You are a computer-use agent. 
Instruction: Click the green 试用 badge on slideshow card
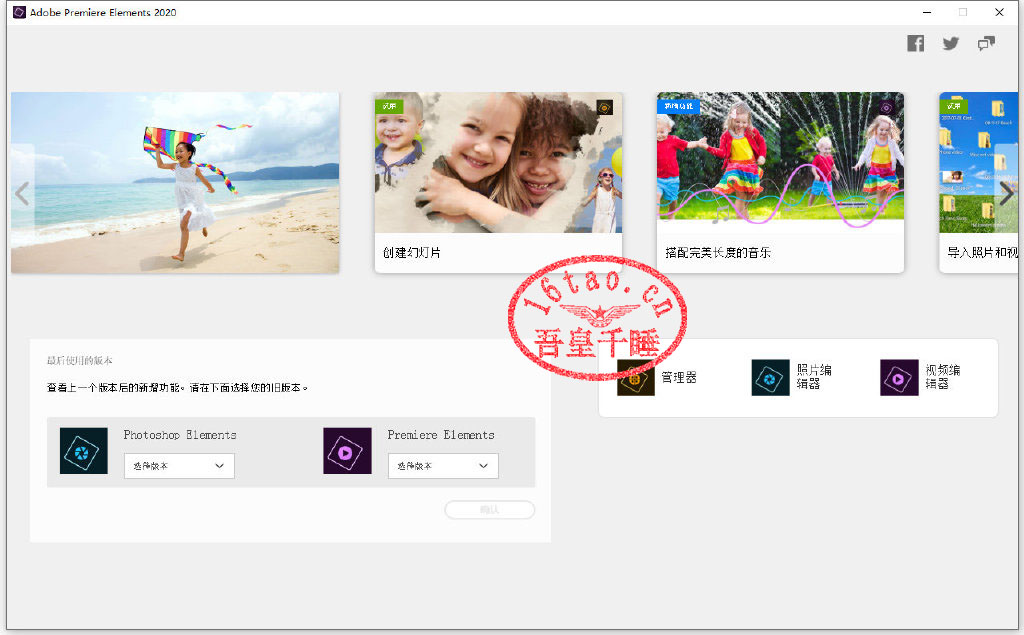tap(389, 106)
